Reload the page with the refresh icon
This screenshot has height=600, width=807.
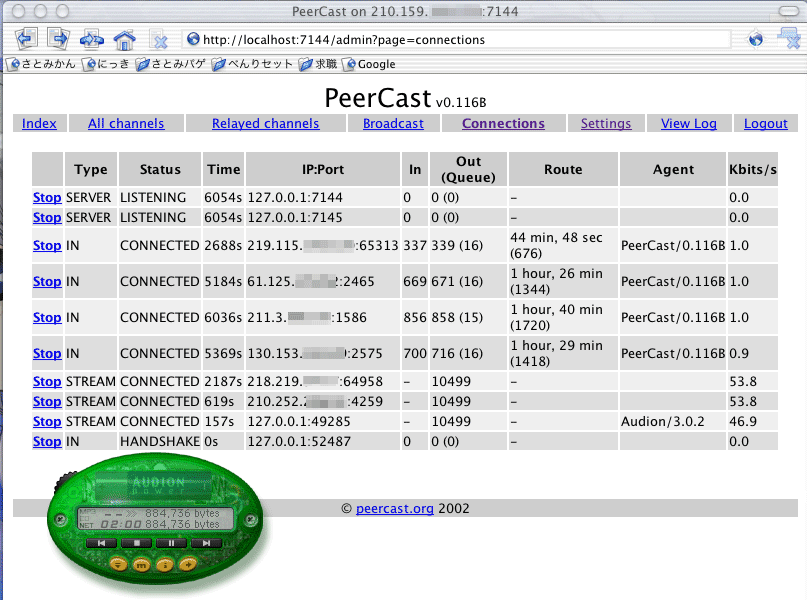(92, 39)
